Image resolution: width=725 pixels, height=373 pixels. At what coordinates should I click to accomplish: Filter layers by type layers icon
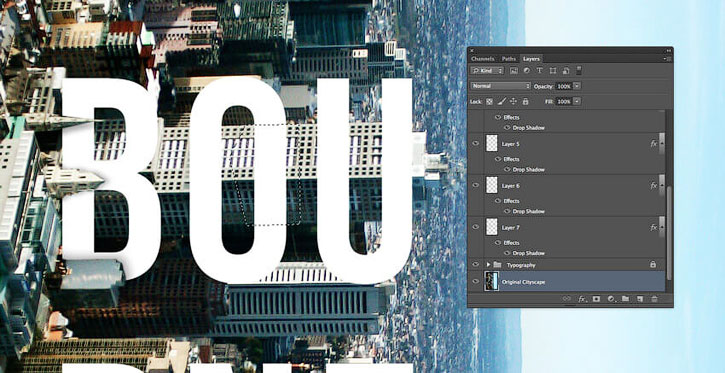point(540,71)
